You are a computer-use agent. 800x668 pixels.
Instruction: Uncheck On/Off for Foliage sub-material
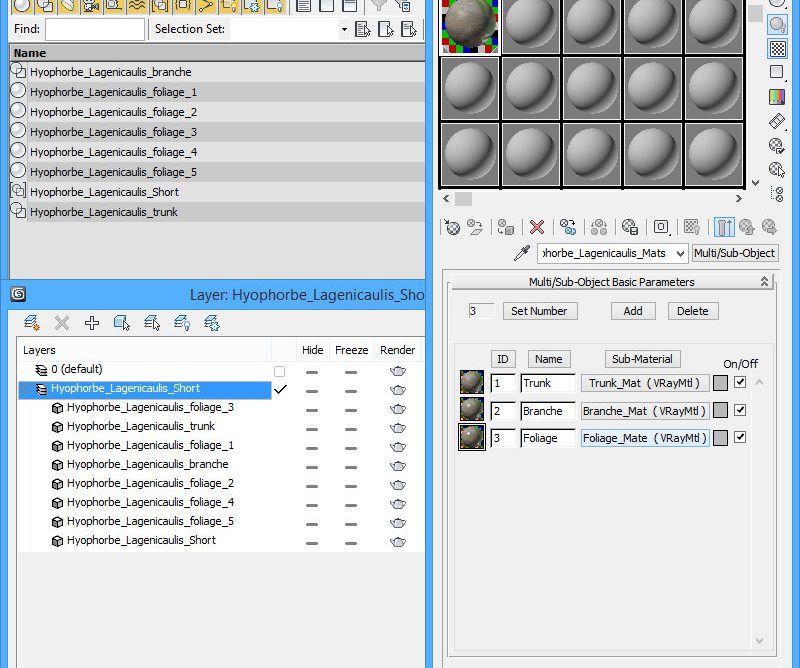[x=740, y=437]
